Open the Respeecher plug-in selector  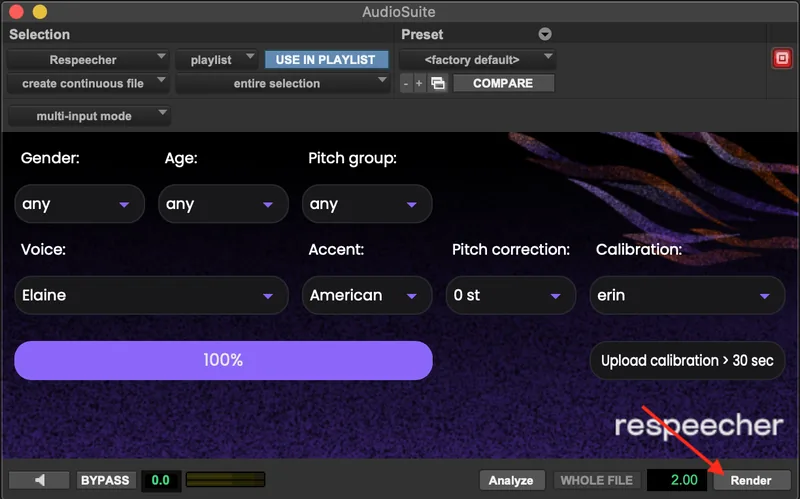click(x=87, y=60)
